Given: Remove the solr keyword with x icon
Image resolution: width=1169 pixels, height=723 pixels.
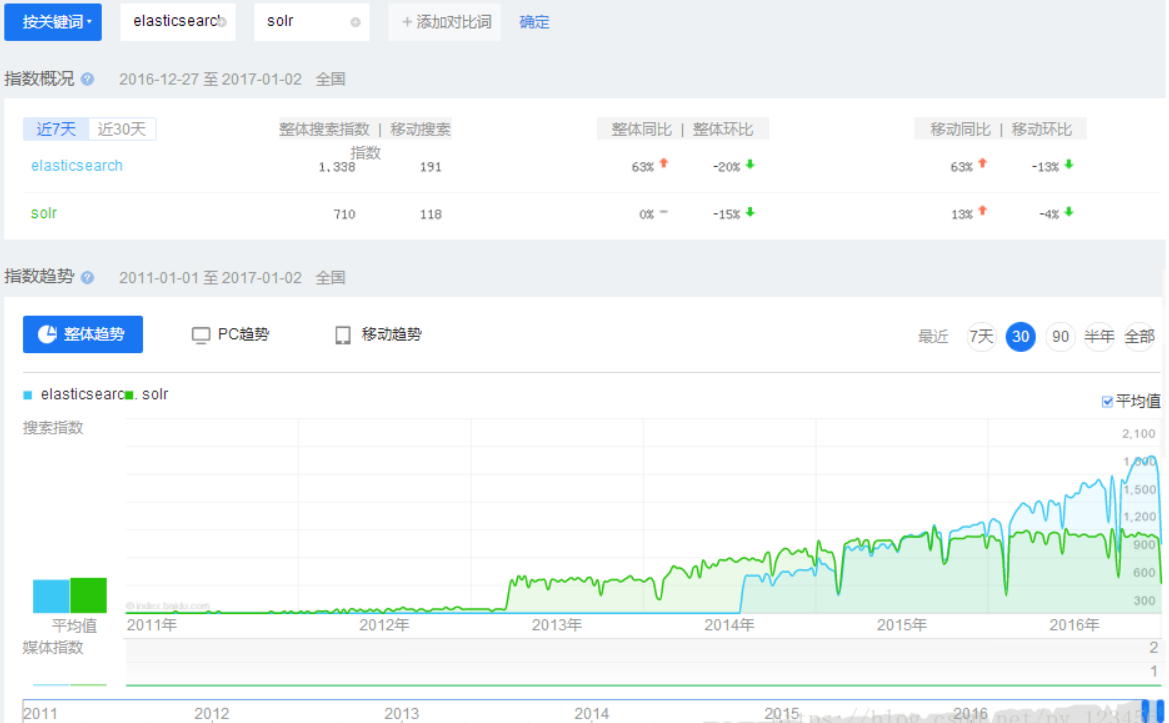Looking at the screenshot, I should (x=356, y=22).
